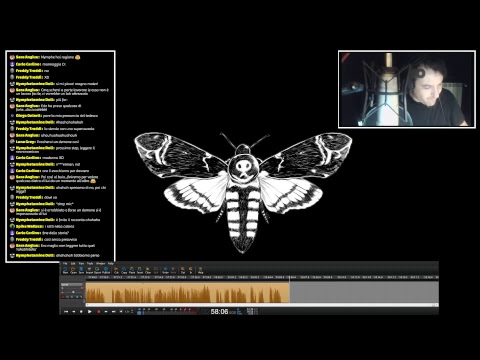Start recording with the red record button
The image size is (480, 360).
[x=99, y=312]
